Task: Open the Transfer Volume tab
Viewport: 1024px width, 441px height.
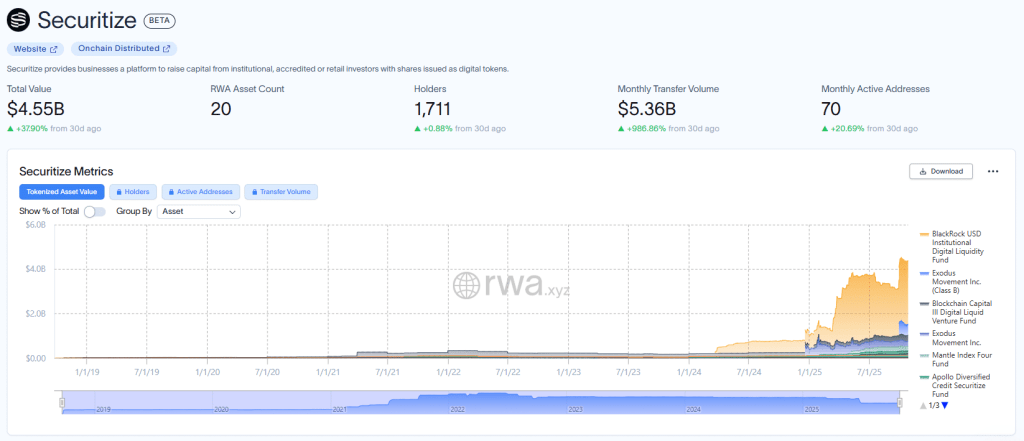Action: pyautogui.click(x=281, y=192)
